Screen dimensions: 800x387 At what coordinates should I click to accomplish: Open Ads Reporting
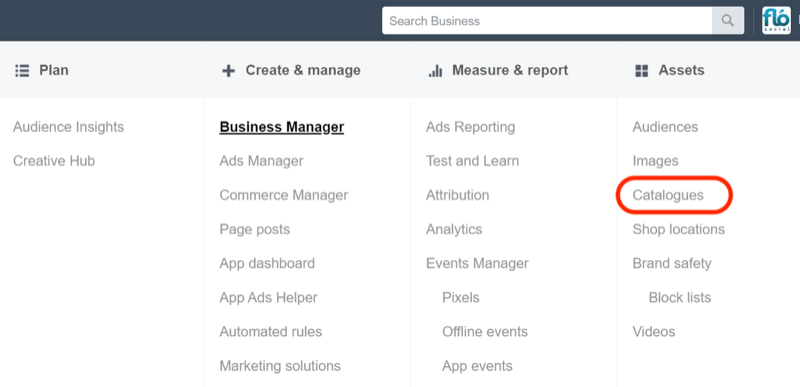click(470, 126)
